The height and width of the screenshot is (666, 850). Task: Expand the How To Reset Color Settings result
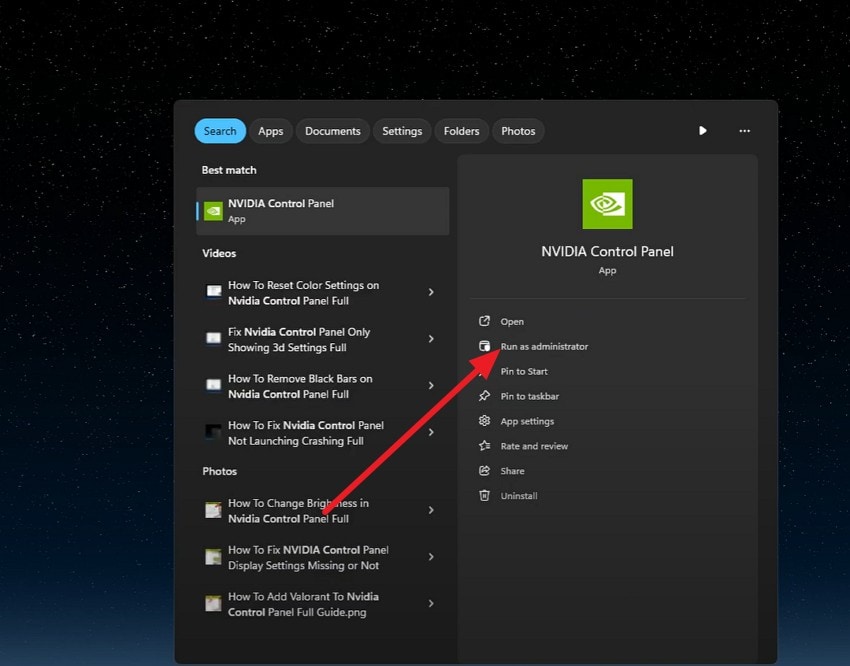click(431, 292)
